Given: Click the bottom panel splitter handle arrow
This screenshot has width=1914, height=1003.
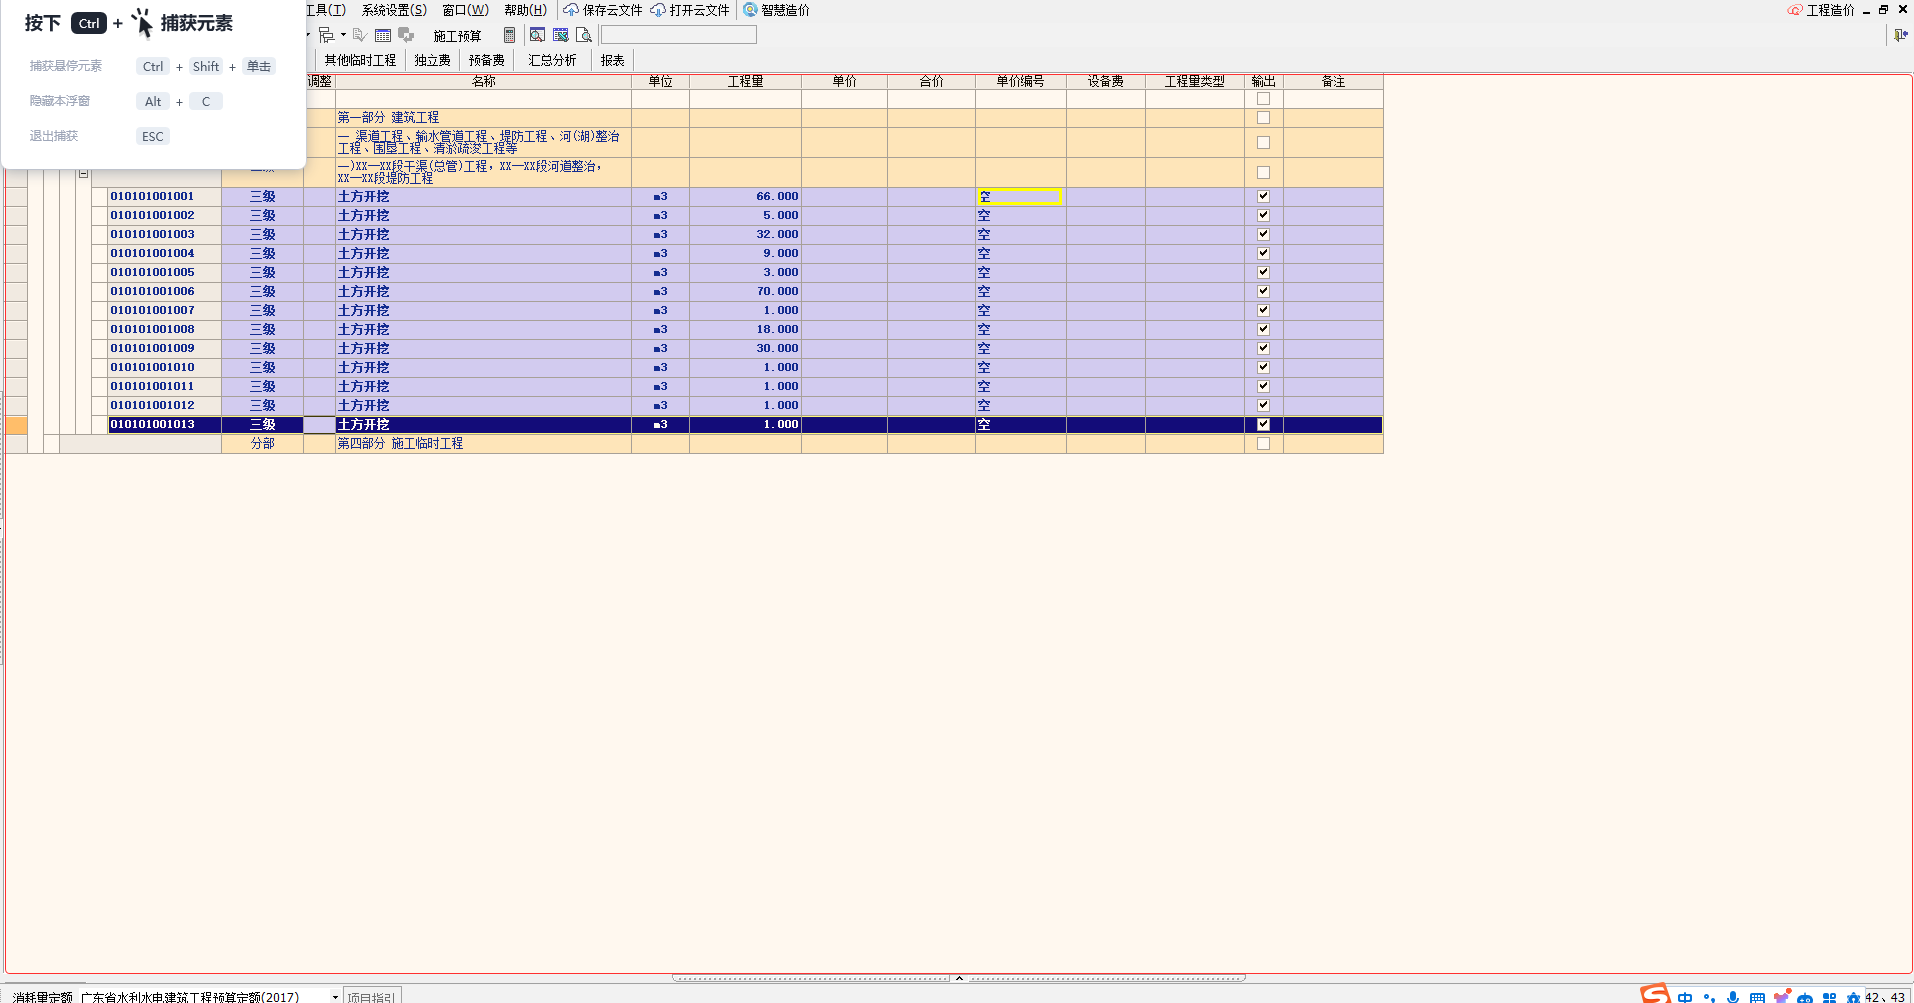Looking at the screenshot, I should (x=959, y=978).
